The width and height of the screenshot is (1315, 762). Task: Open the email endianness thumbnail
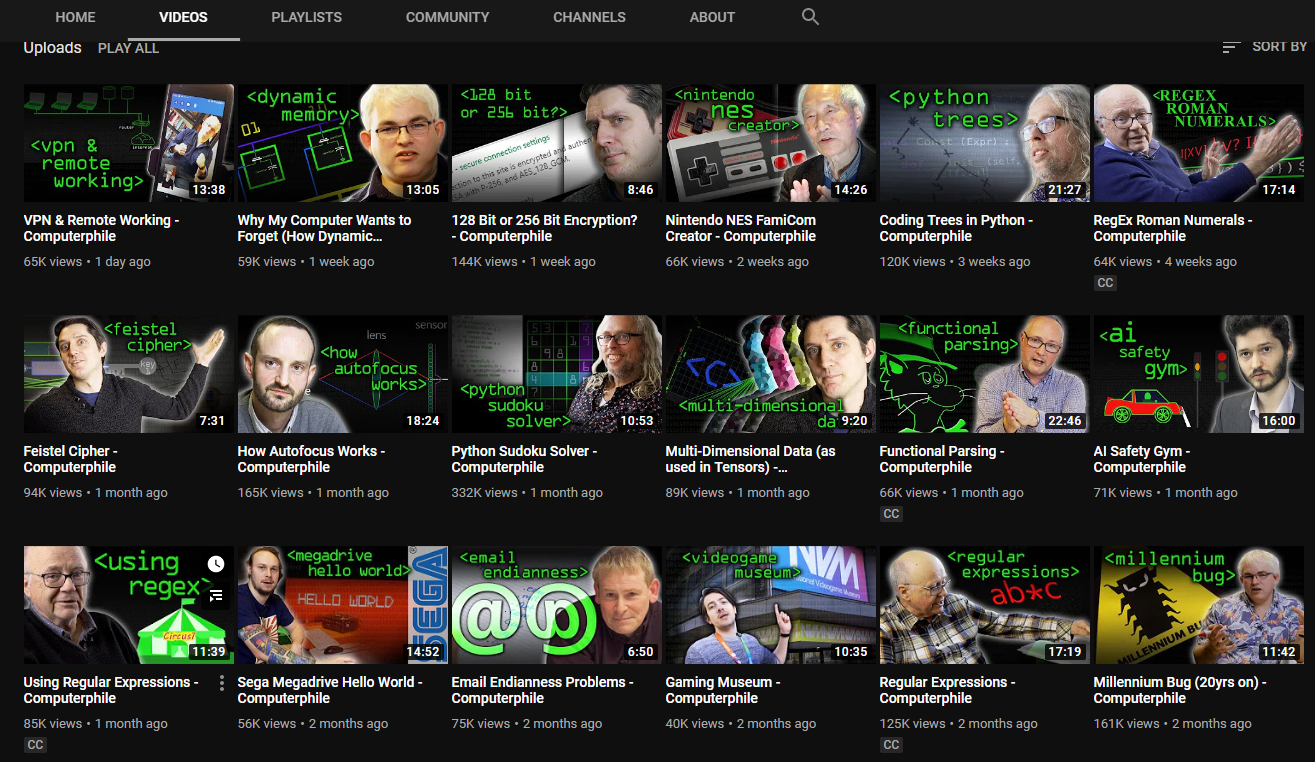[x=557, y=605]
